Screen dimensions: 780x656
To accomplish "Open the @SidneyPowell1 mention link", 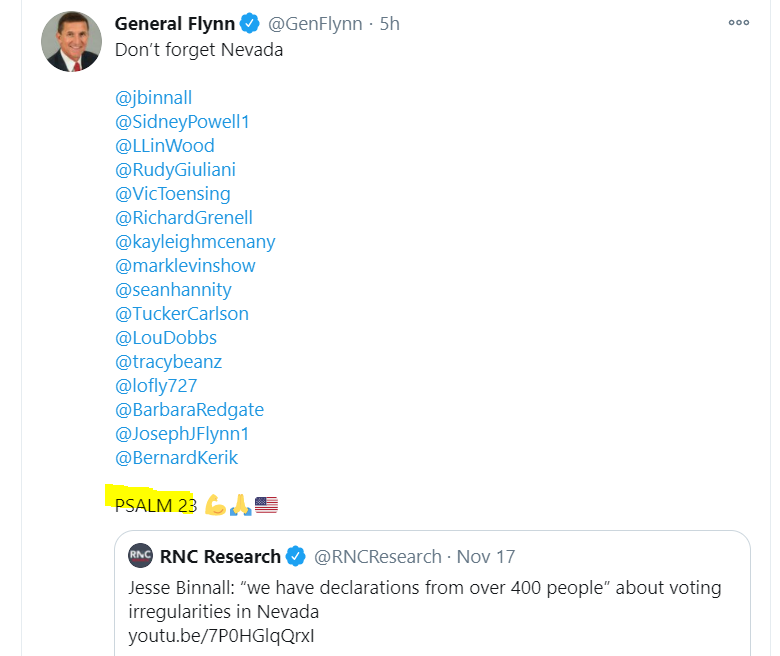I will 182,121.
